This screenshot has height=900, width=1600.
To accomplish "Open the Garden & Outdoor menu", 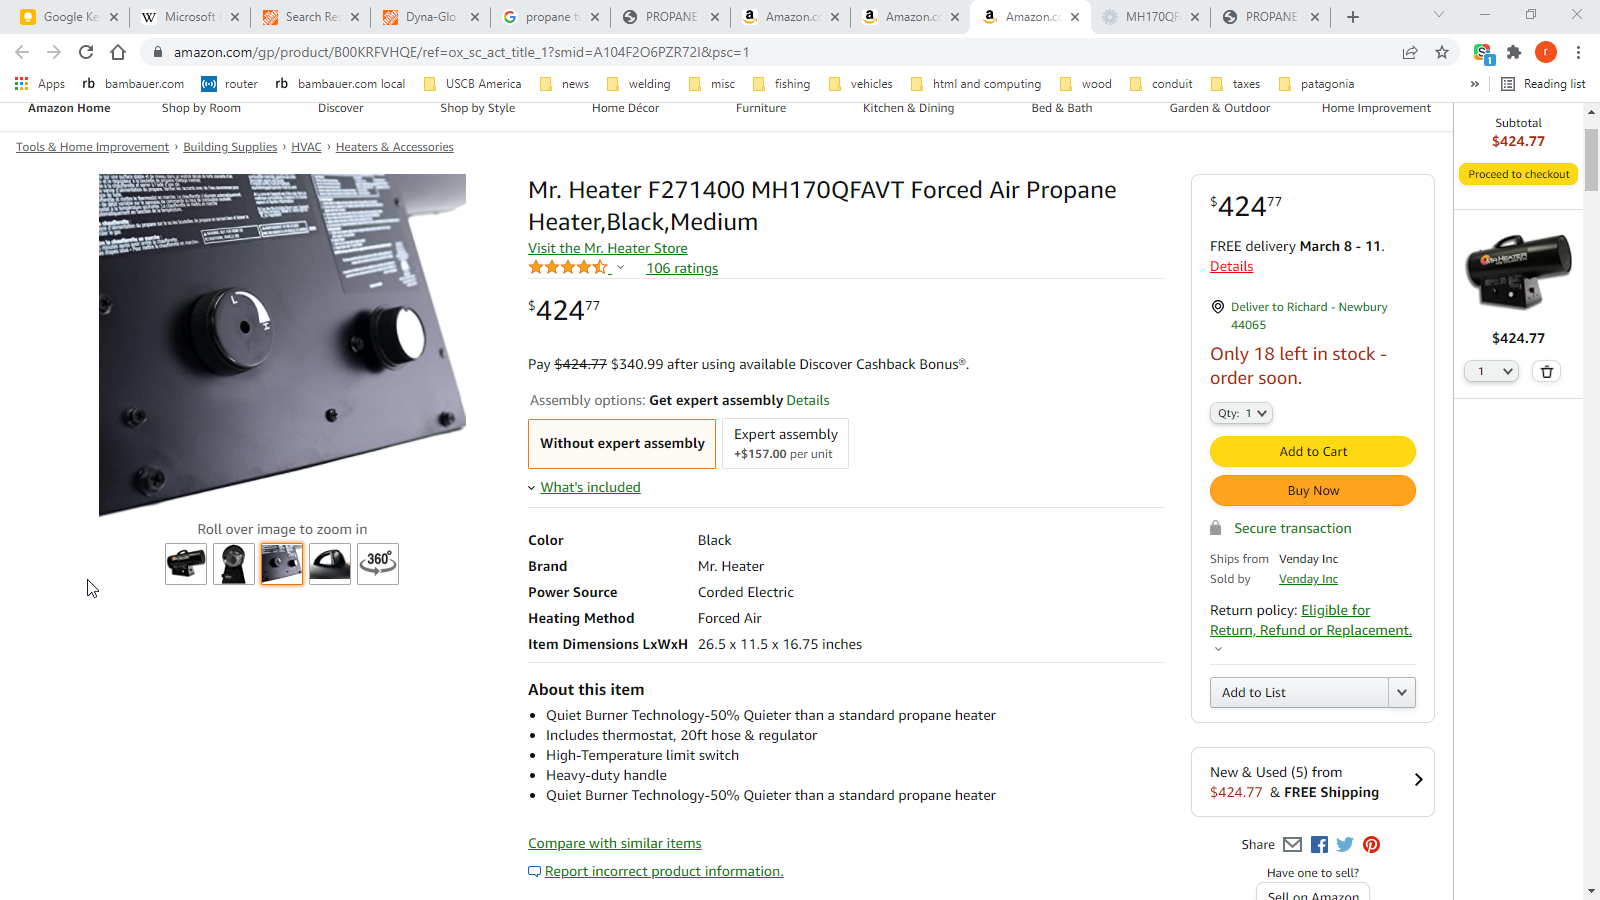I will [1219, 108].
